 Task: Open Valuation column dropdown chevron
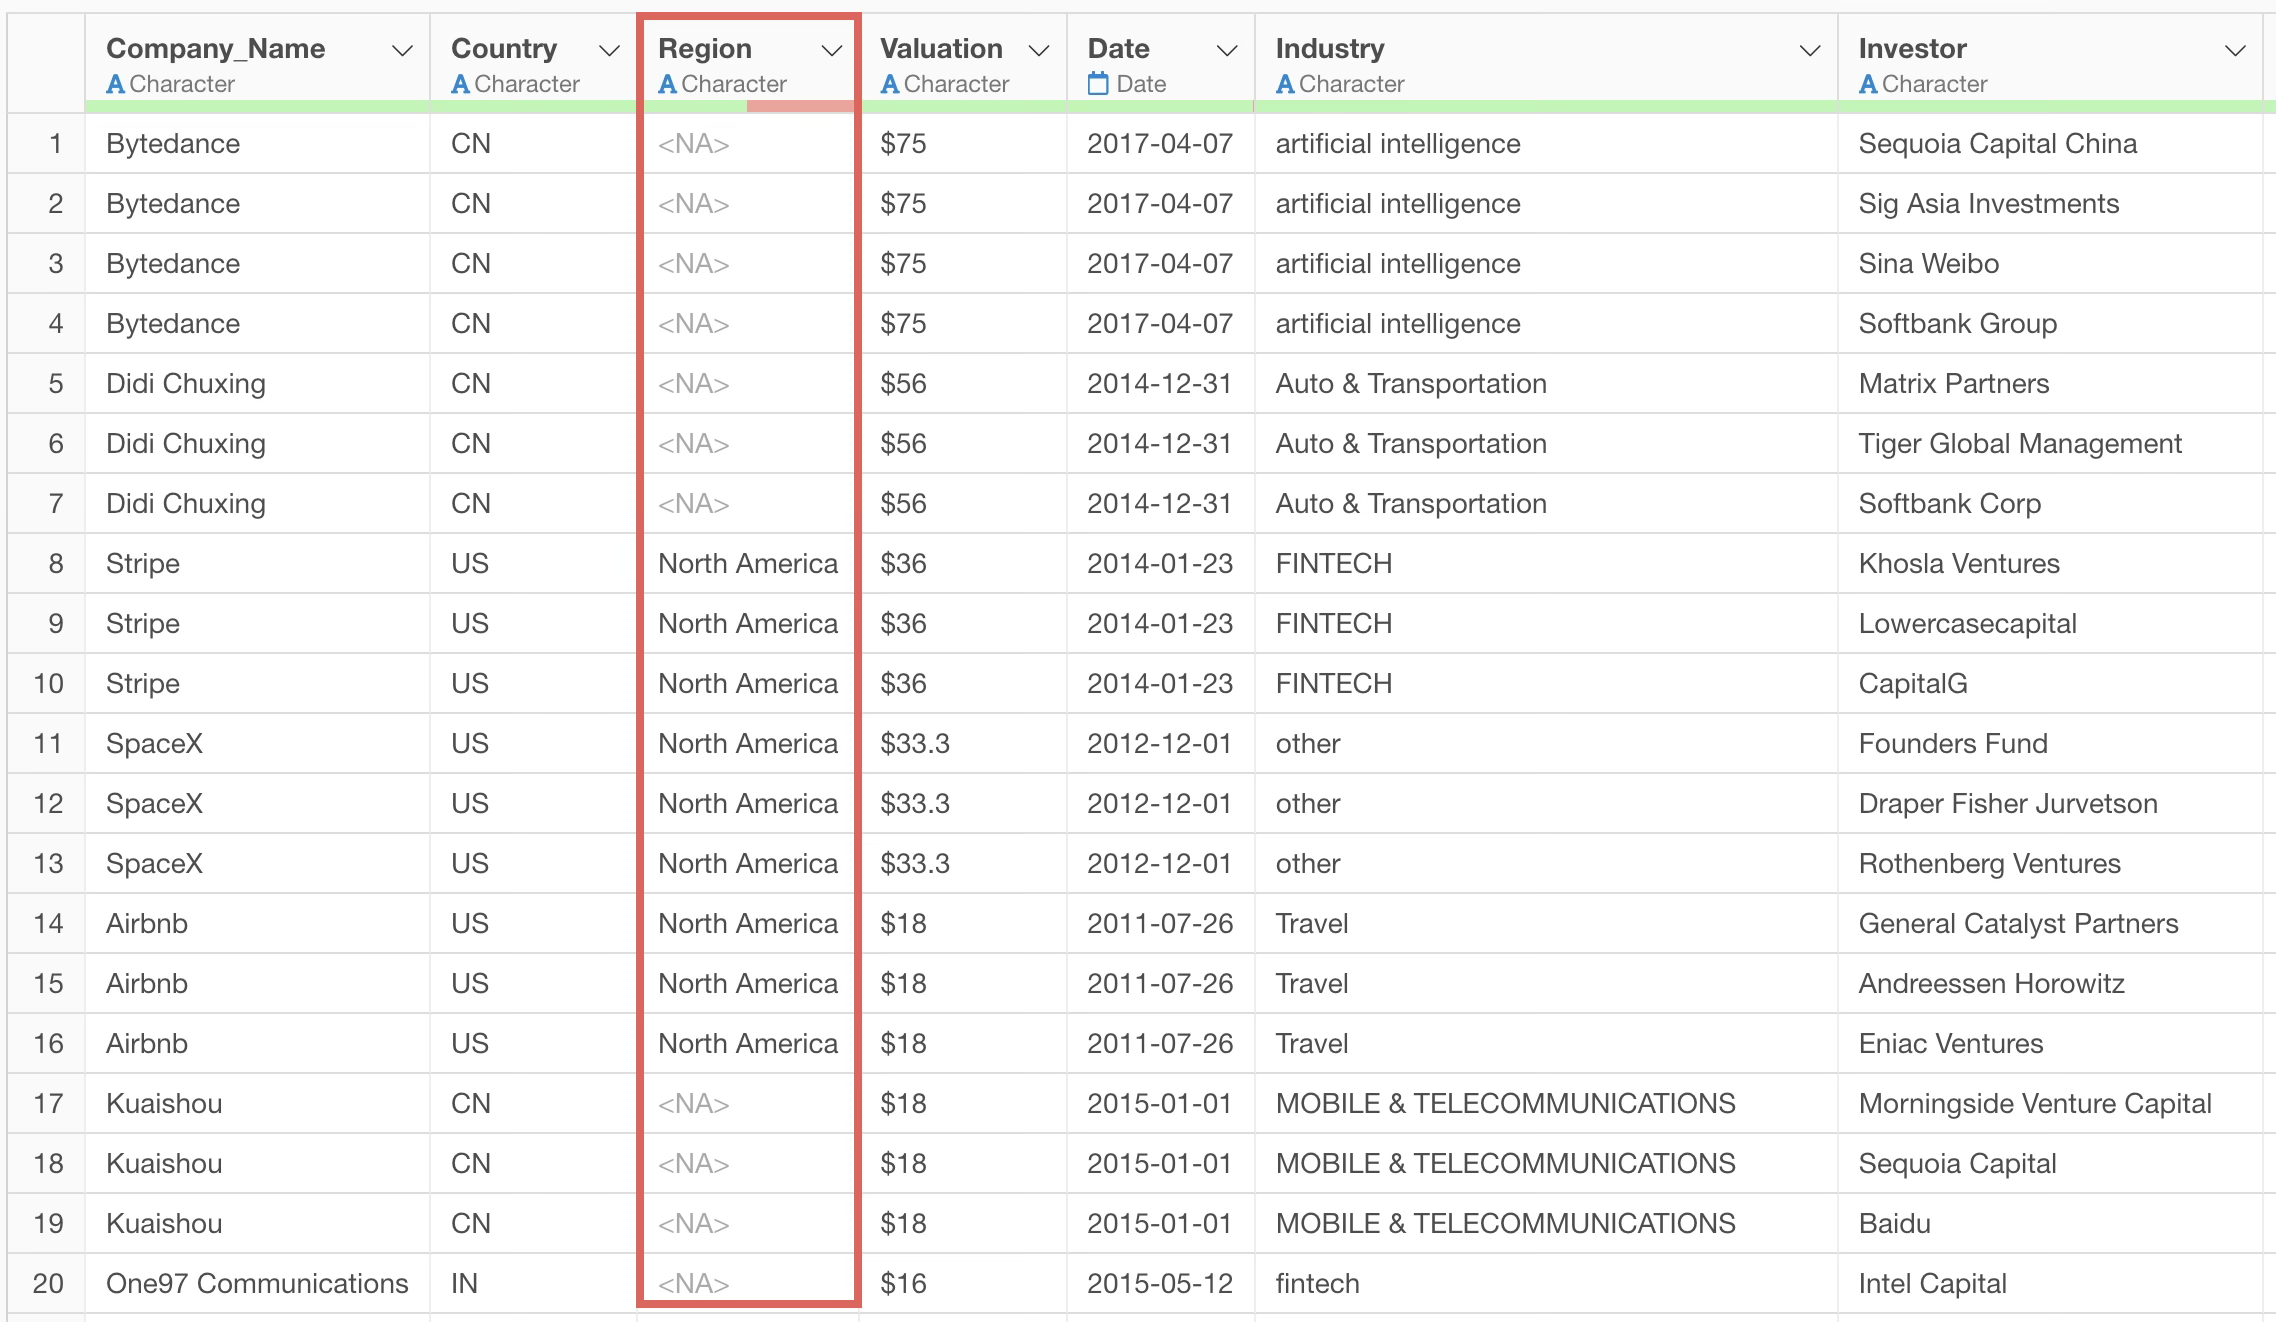[x=1039, y=51]
